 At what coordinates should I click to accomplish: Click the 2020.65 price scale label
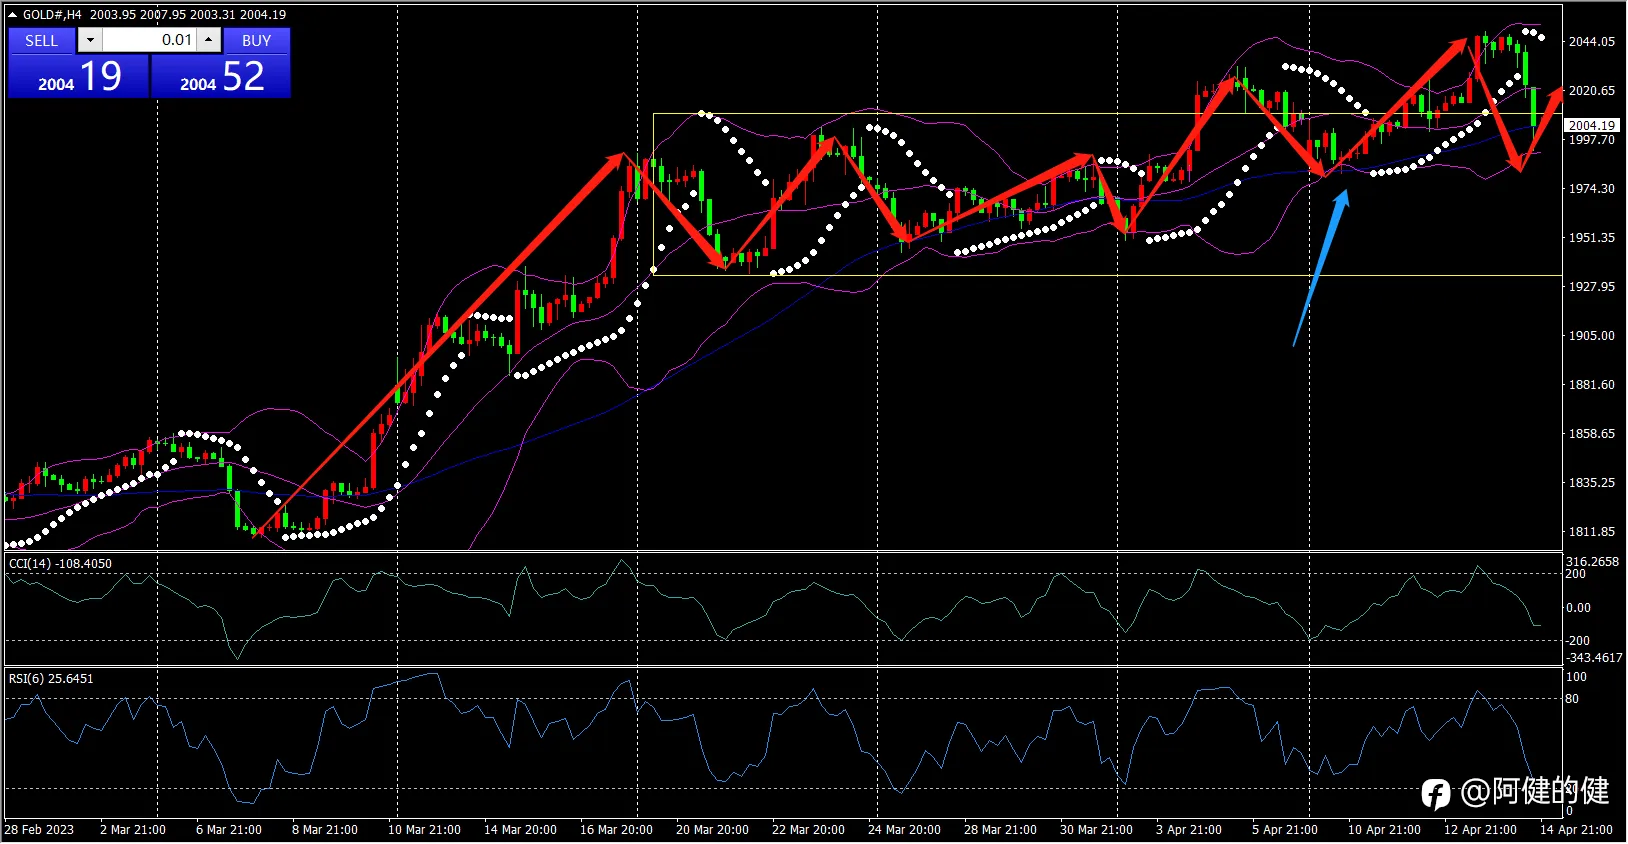pyautogui.click(x=1592, y=91)
